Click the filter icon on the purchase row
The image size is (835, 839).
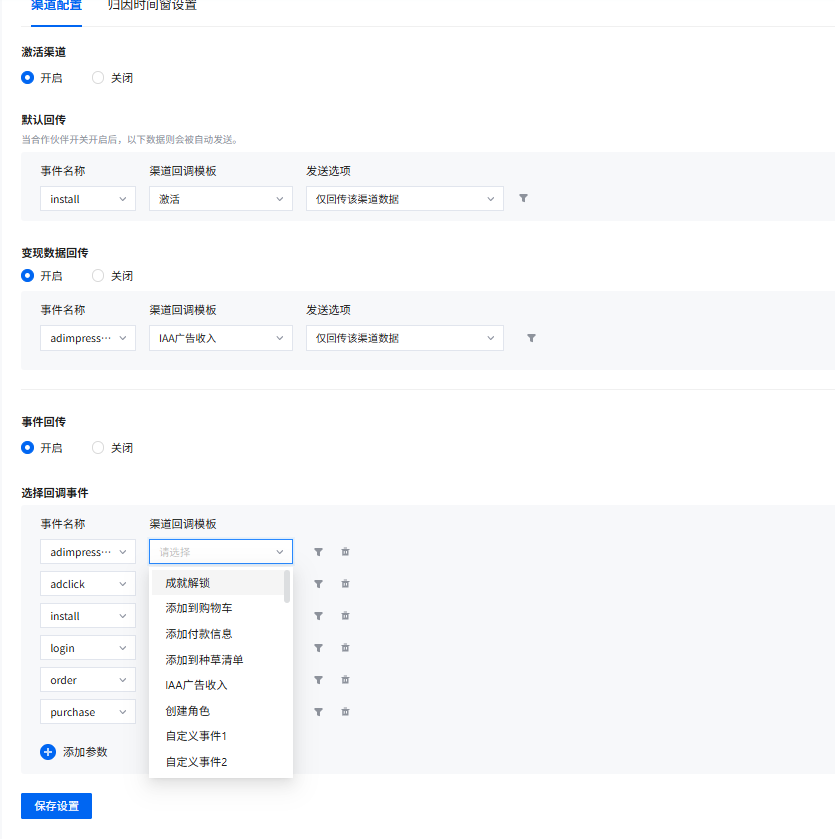(x=317, y=711)
